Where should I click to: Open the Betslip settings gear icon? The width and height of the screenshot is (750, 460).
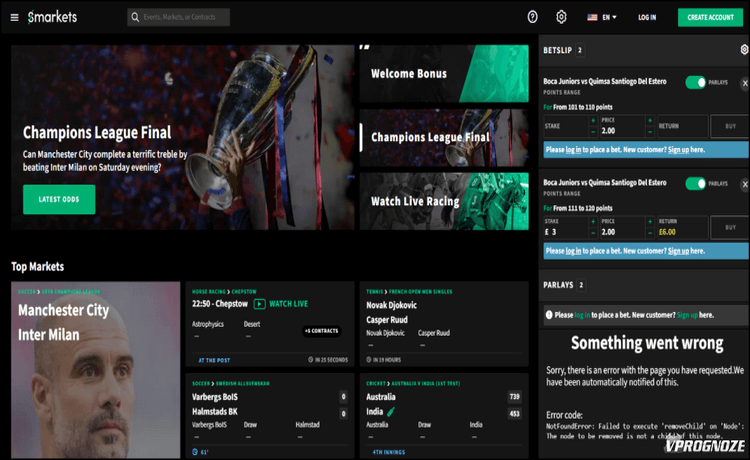click(744, 50)
